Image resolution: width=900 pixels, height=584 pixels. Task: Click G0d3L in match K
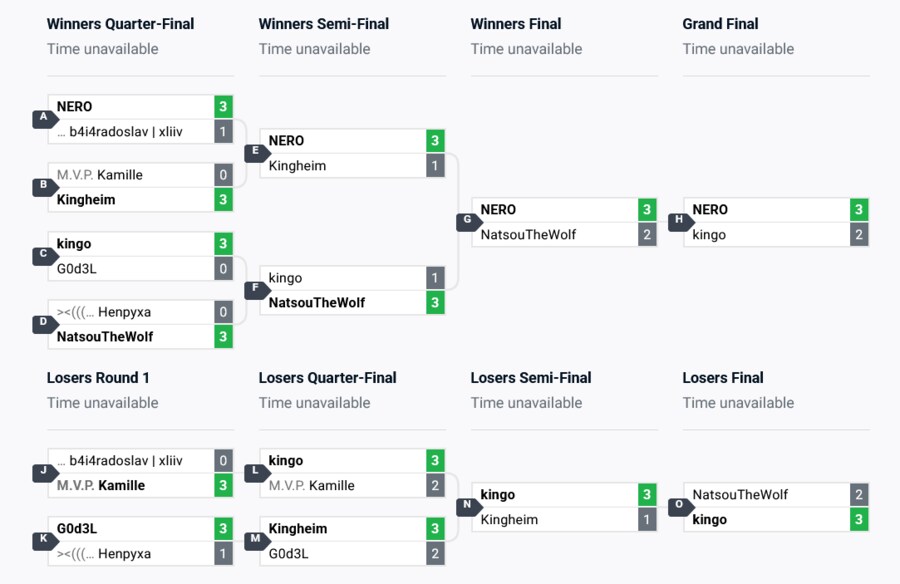pos(77,529)
